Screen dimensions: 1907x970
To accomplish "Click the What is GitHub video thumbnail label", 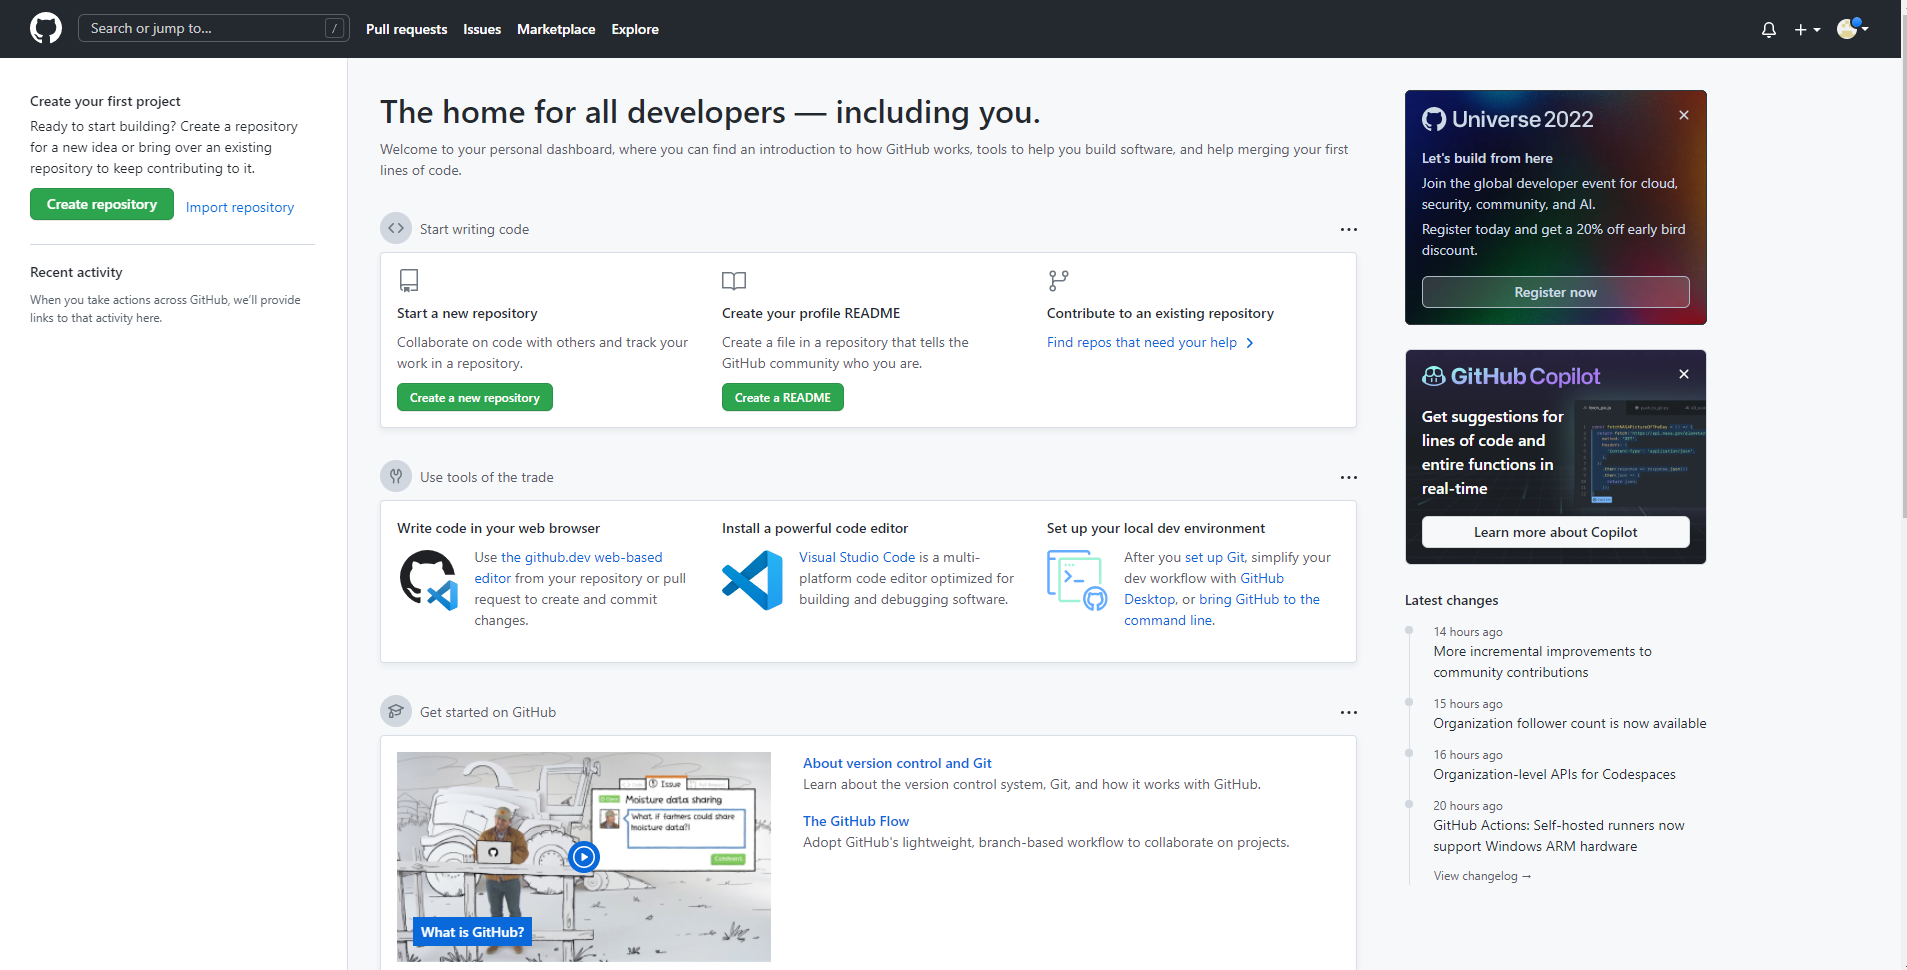I will (472, 932).
